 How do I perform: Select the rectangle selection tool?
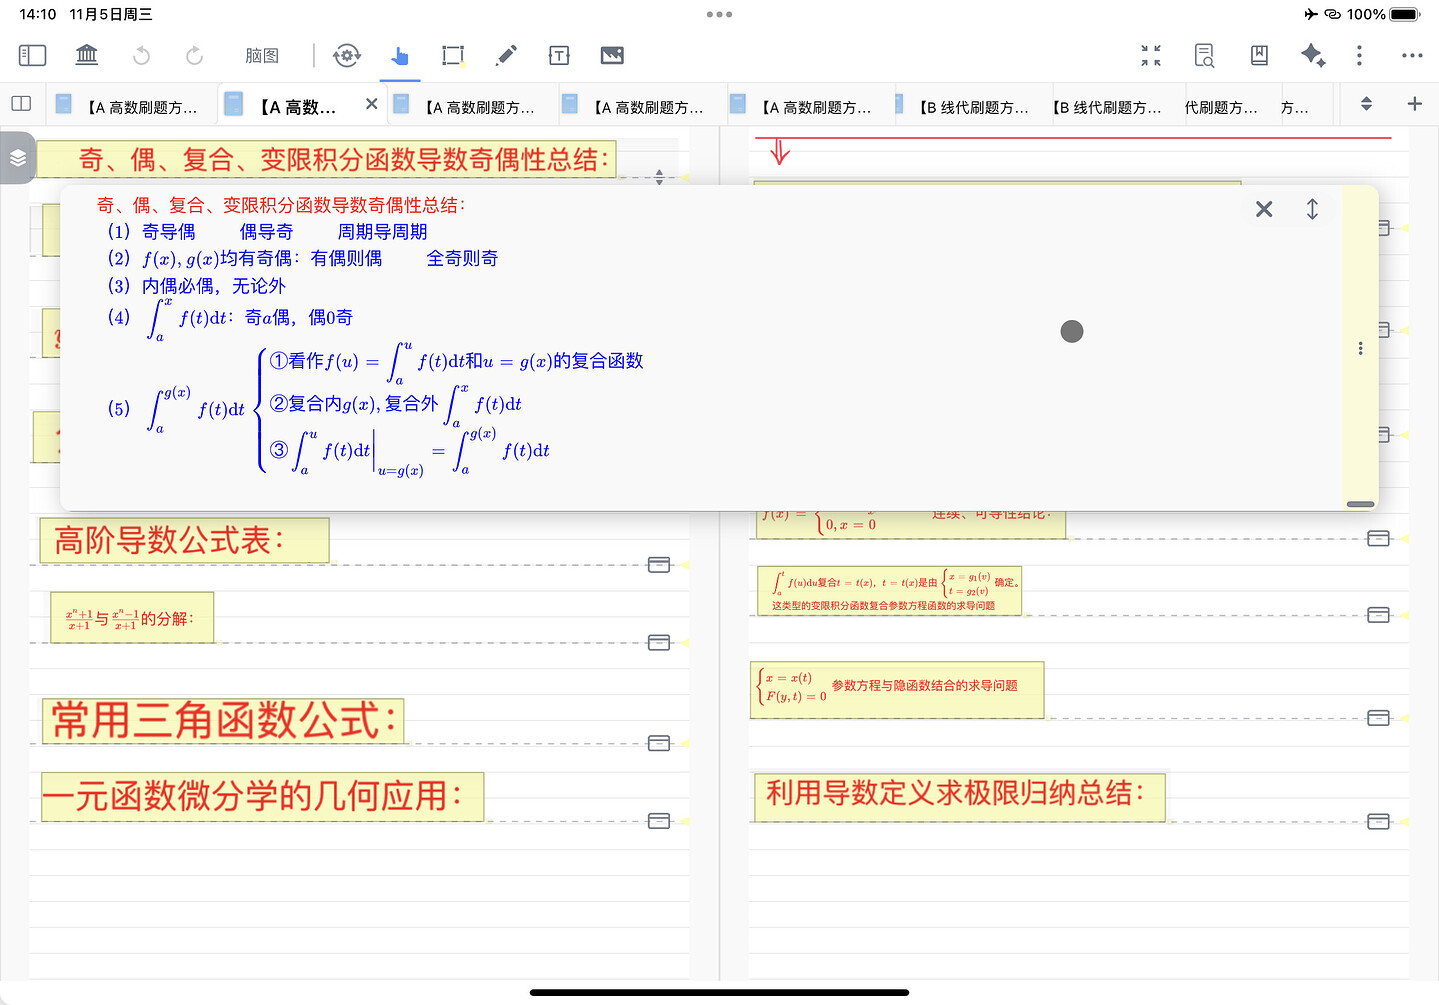click(x=453, y=56)
